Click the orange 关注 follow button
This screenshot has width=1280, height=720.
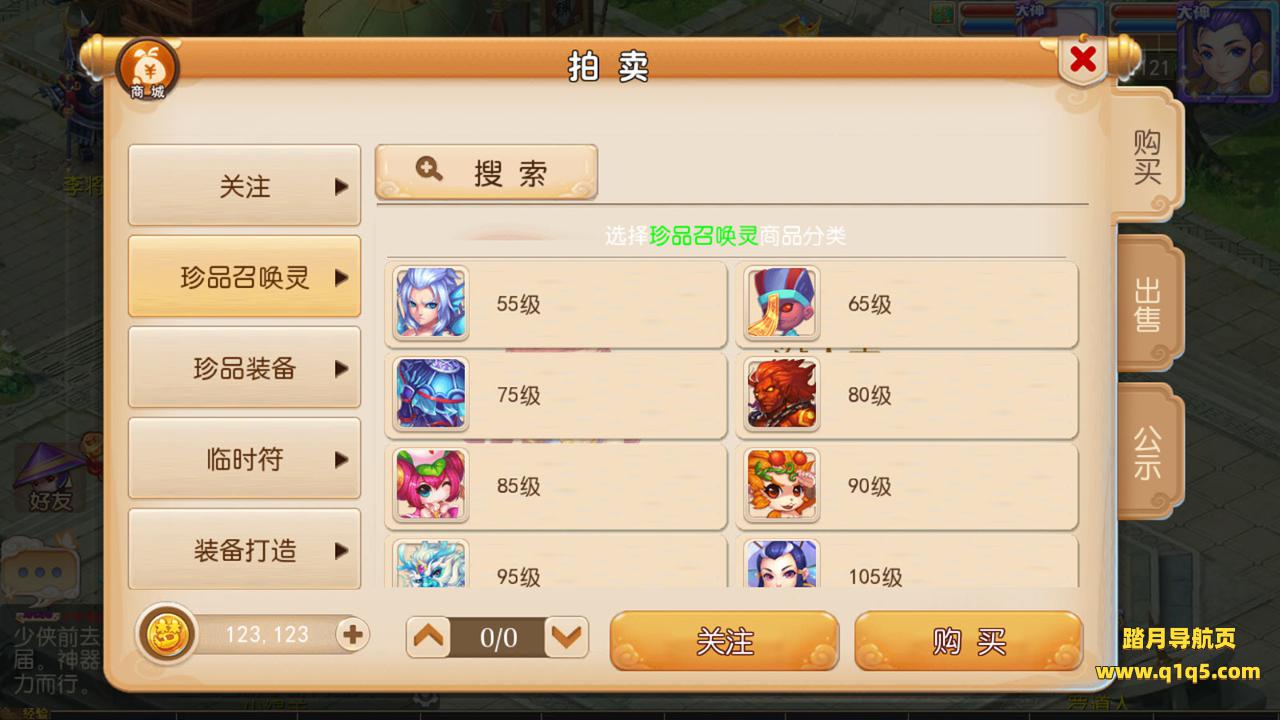click(x=724, y=641)
